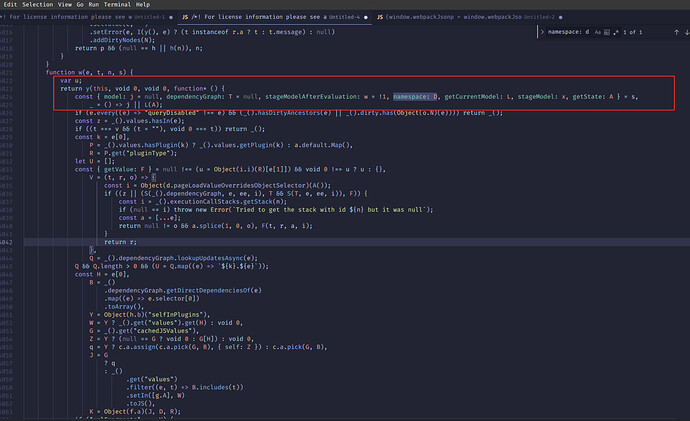The width and height of the screenshot is (690, 421).
Task: Click 'getCurrentModel: L' in destructuring line
Action: (x=478, y=97)
